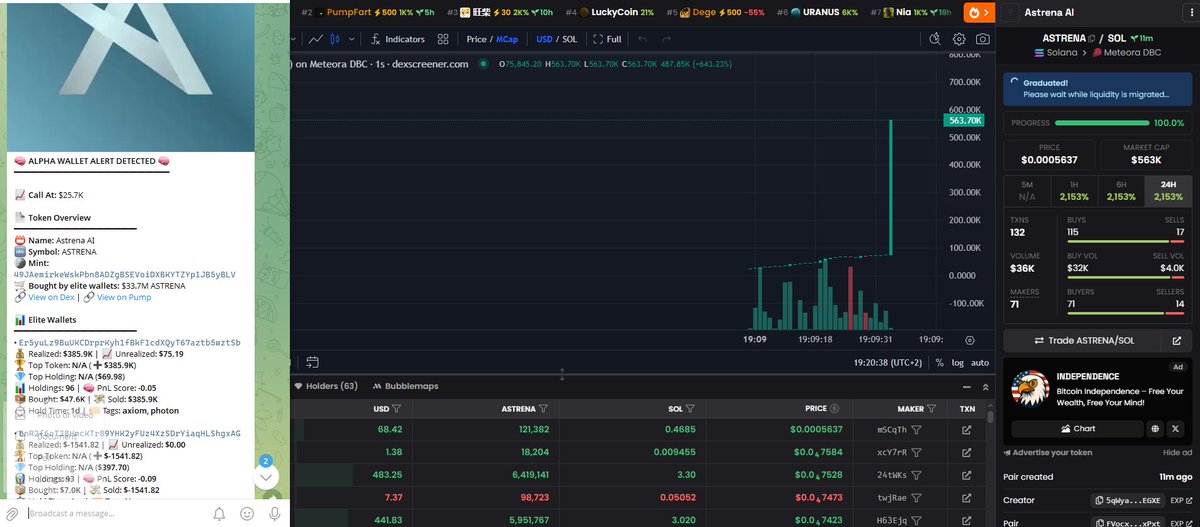Toggle log scale on chart
Screen dimensions: 1200x527
958,362
